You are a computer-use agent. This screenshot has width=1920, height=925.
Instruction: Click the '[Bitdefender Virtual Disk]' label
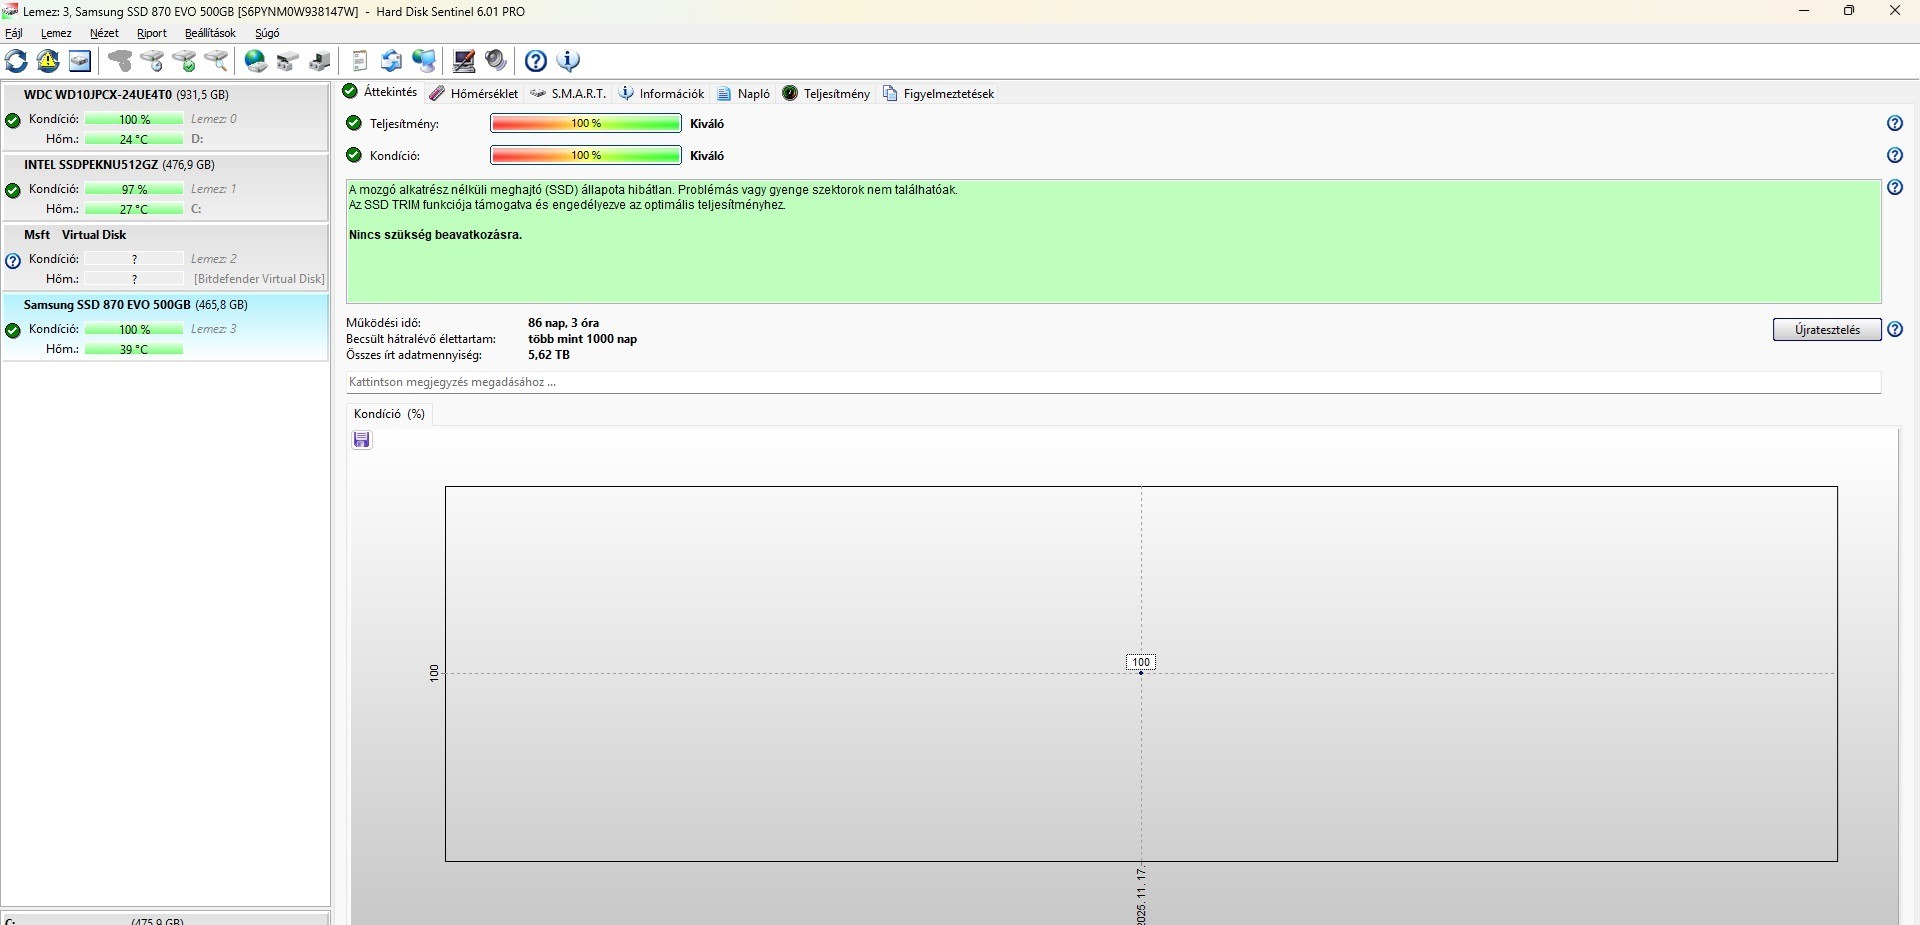coord(259,279)
